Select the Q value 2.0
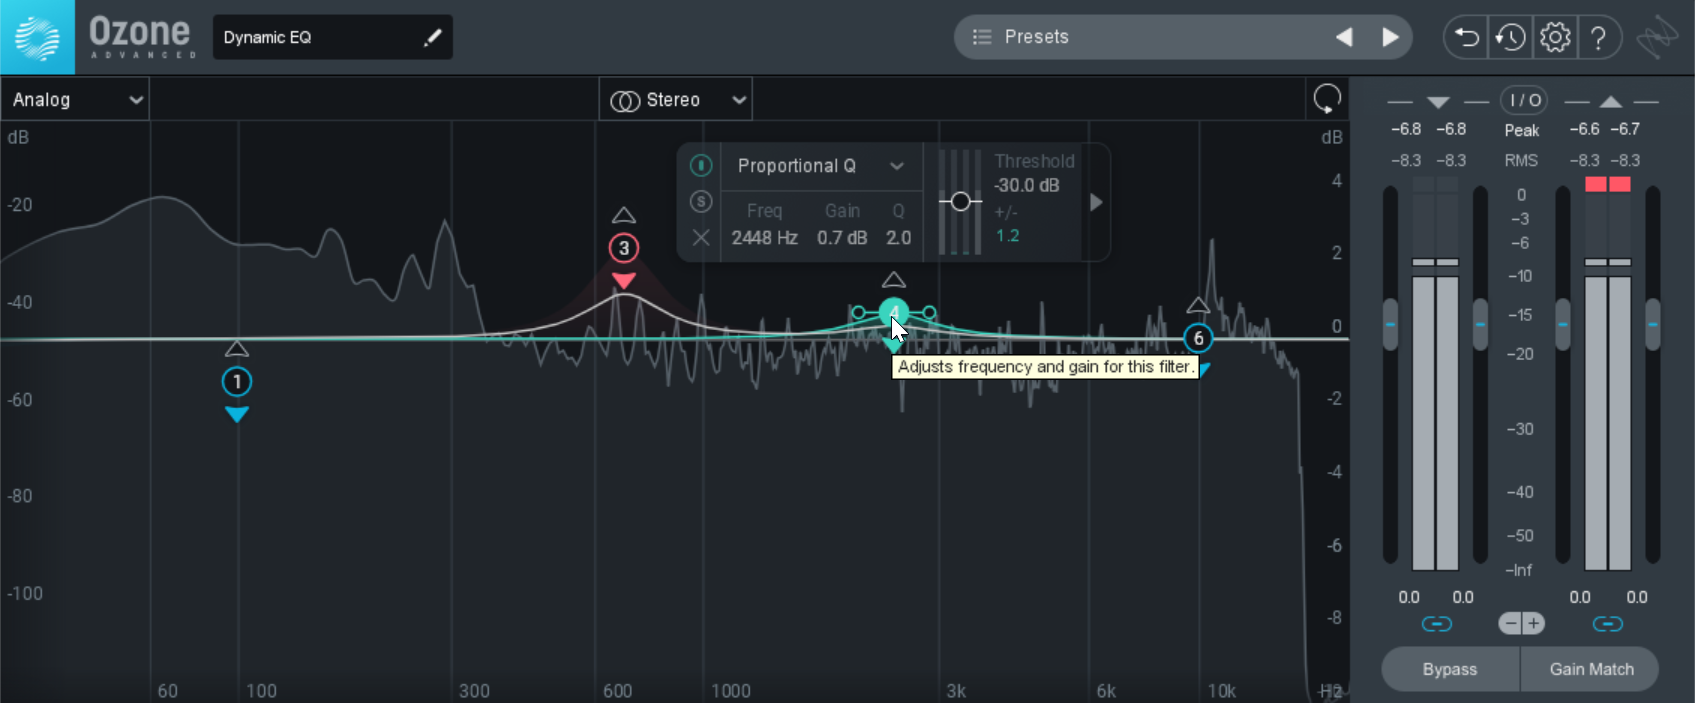The height and width of the screenshot is (703, 1695). (898, 238)
